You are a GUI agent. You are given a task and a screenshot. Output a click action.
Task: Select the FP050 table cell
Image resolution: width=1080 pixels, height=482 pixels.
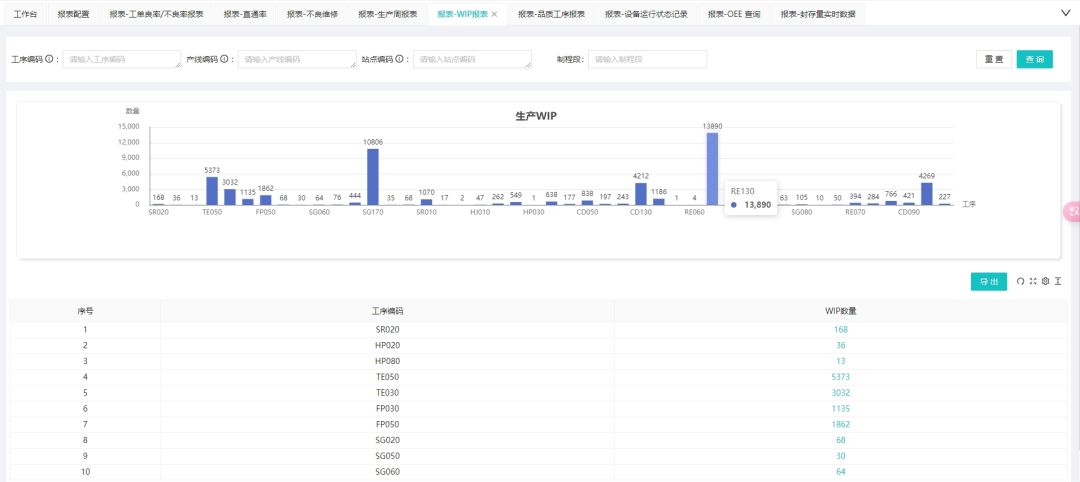coord(387,425)
